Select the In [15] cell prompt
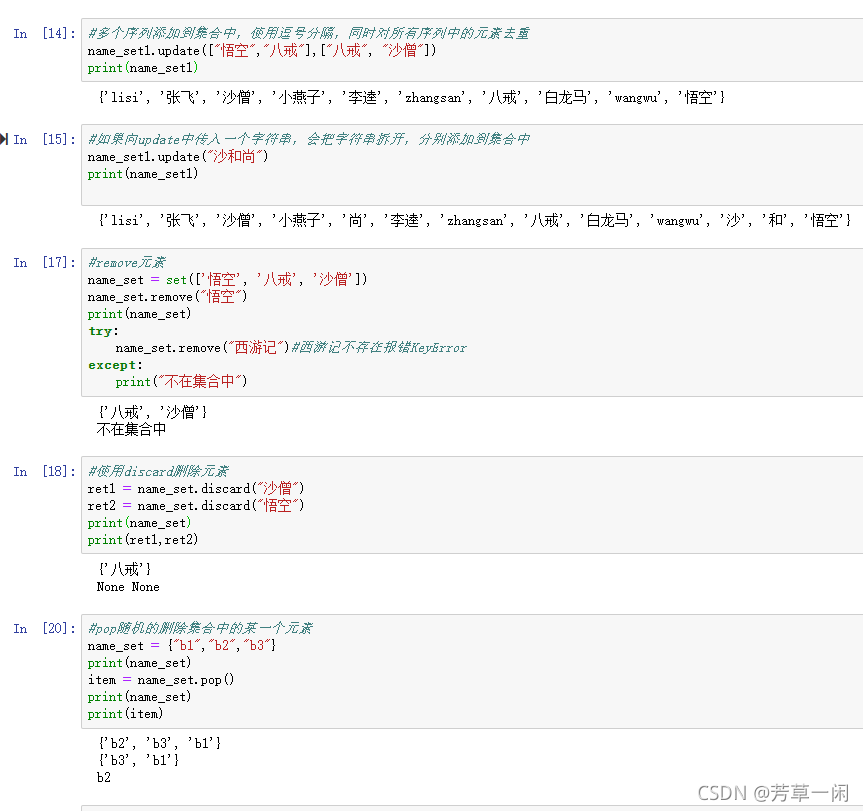The height and width of the screenshot is (811, 863). click(x=44, y=139)
